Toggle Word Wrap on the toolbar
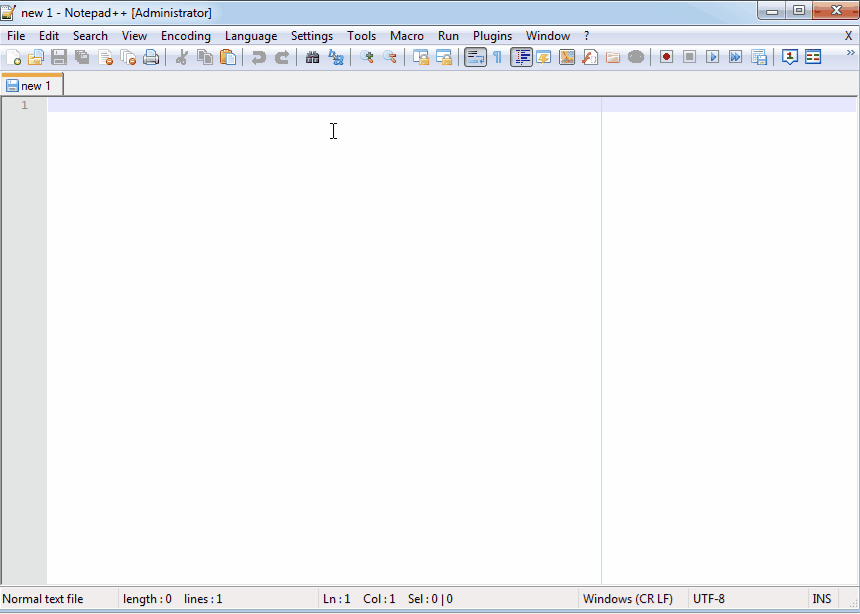 click(x=475, y=57)
